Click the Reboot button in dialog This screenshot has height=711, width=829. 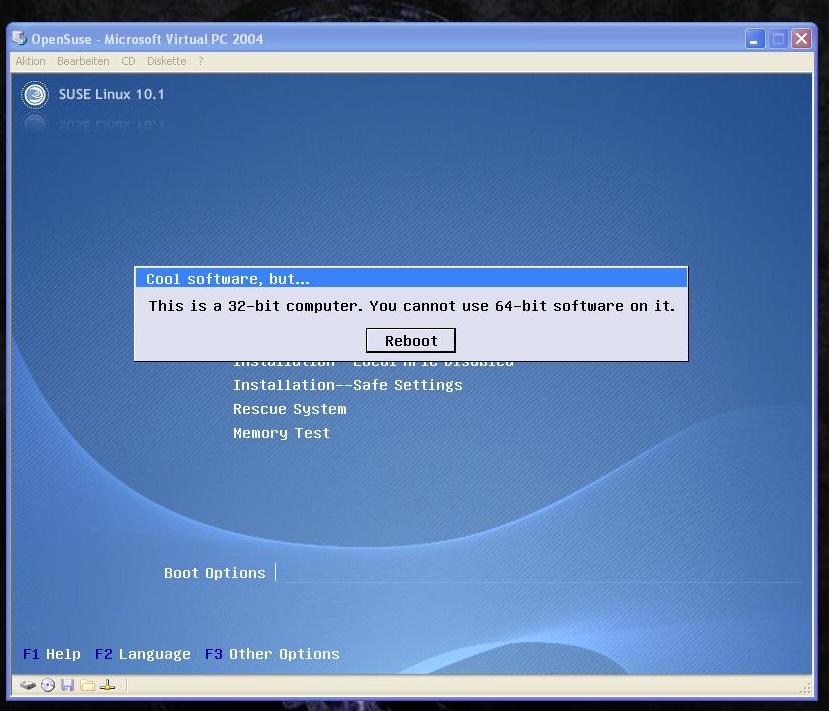(x=410, y=340)
